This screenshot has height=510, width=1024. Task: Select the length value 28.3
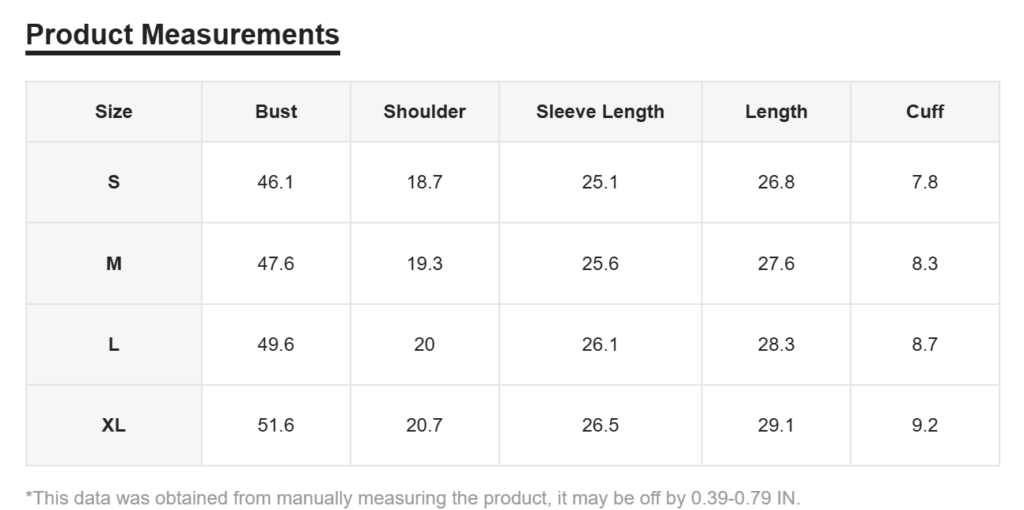click(x=776, y=344)
